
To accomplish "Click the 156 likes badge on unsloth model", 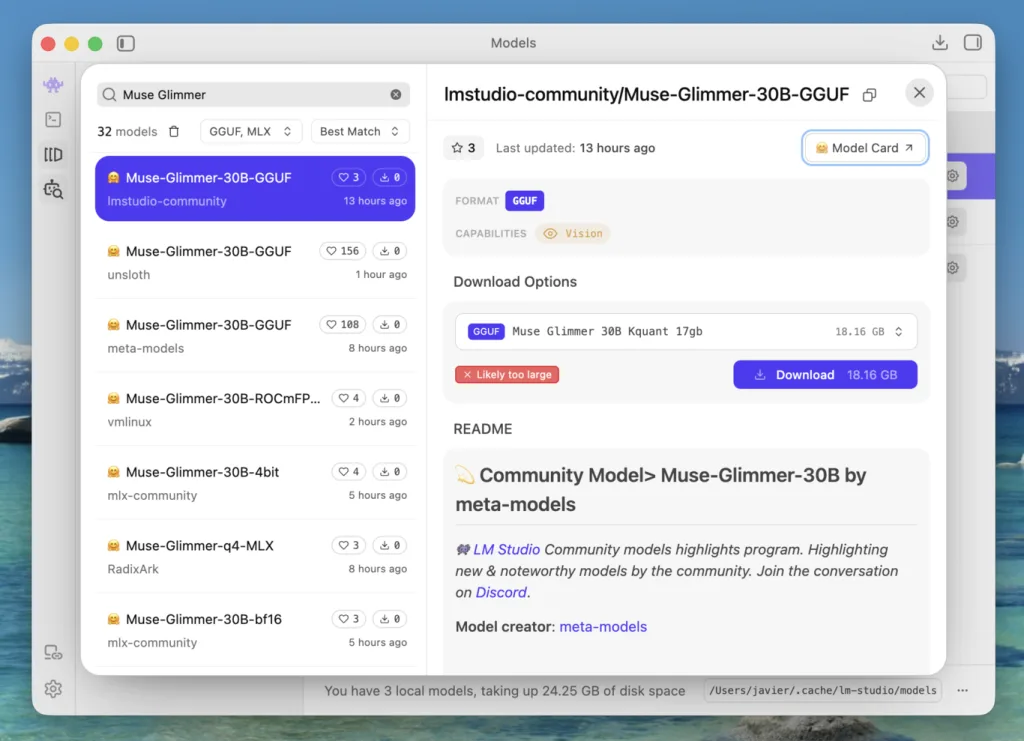I will click(x=342, y=251).
